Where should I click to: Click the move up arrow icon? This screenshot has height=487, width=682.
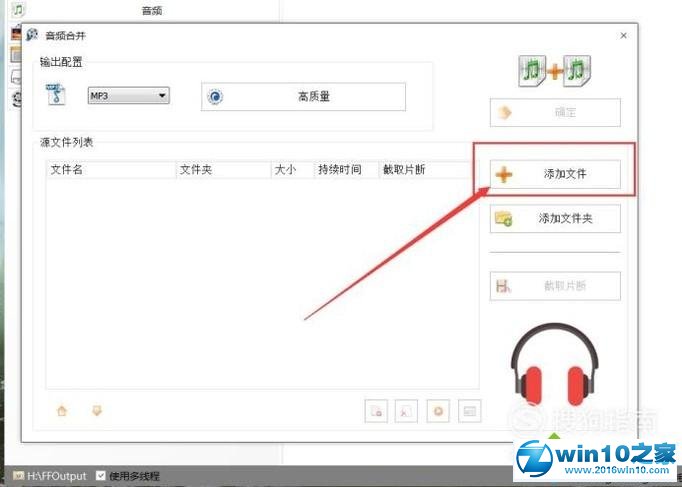point(62,410)
